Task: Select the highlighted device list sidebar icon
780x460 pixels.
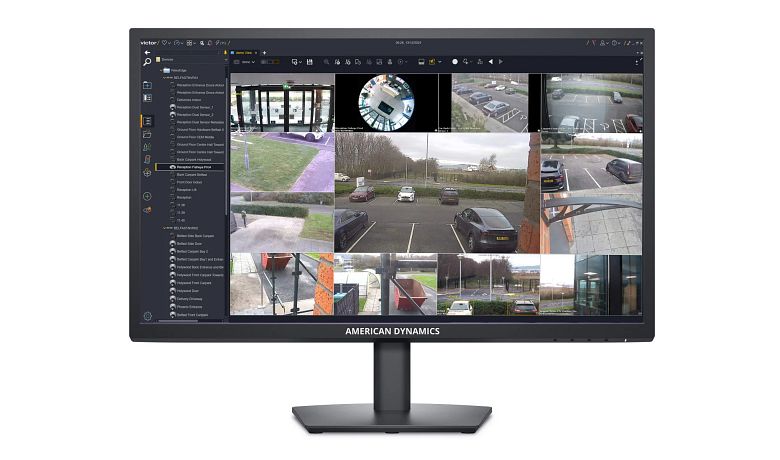Action: 147,121
